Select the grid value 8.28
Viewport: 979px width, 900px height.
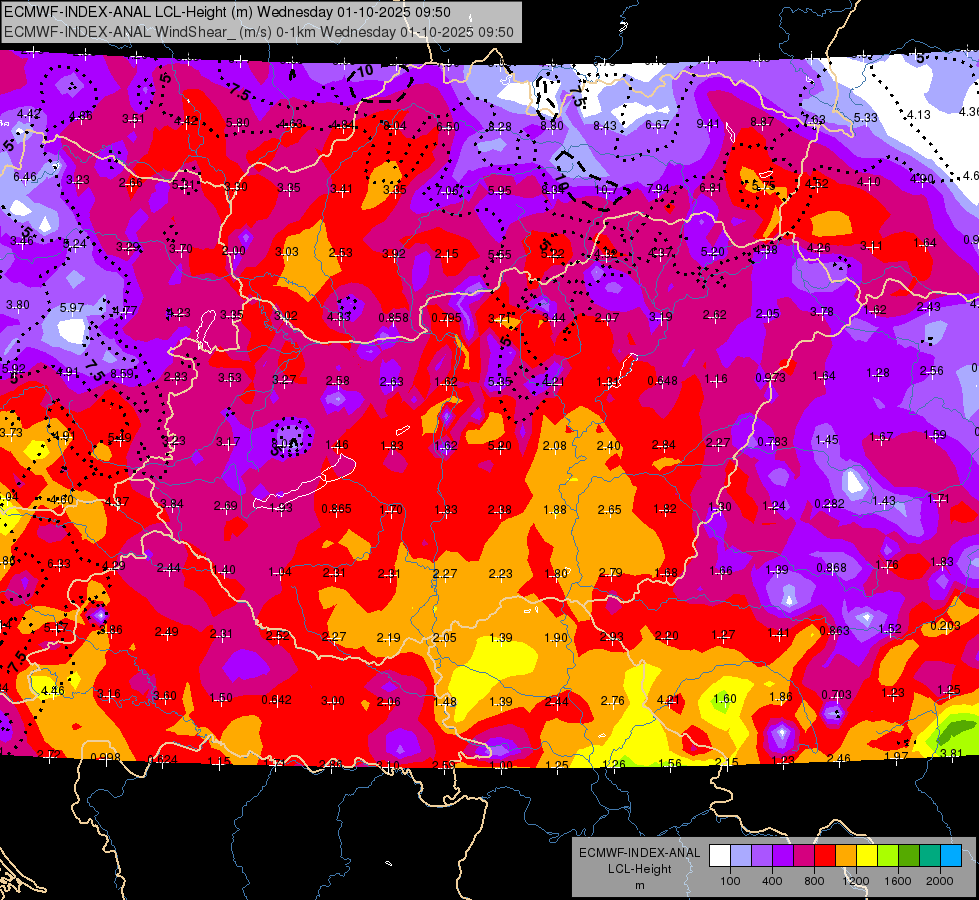point(499,127)
